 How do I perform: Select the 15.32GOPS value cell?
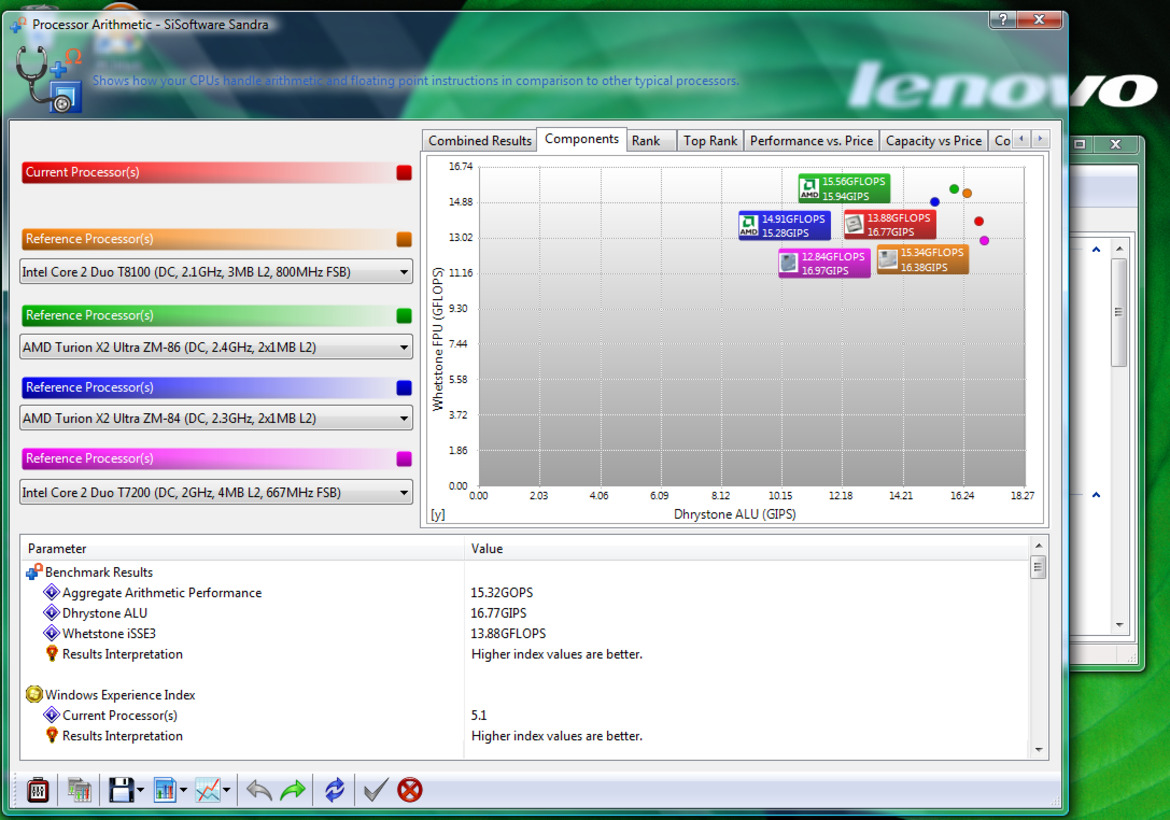501,592
